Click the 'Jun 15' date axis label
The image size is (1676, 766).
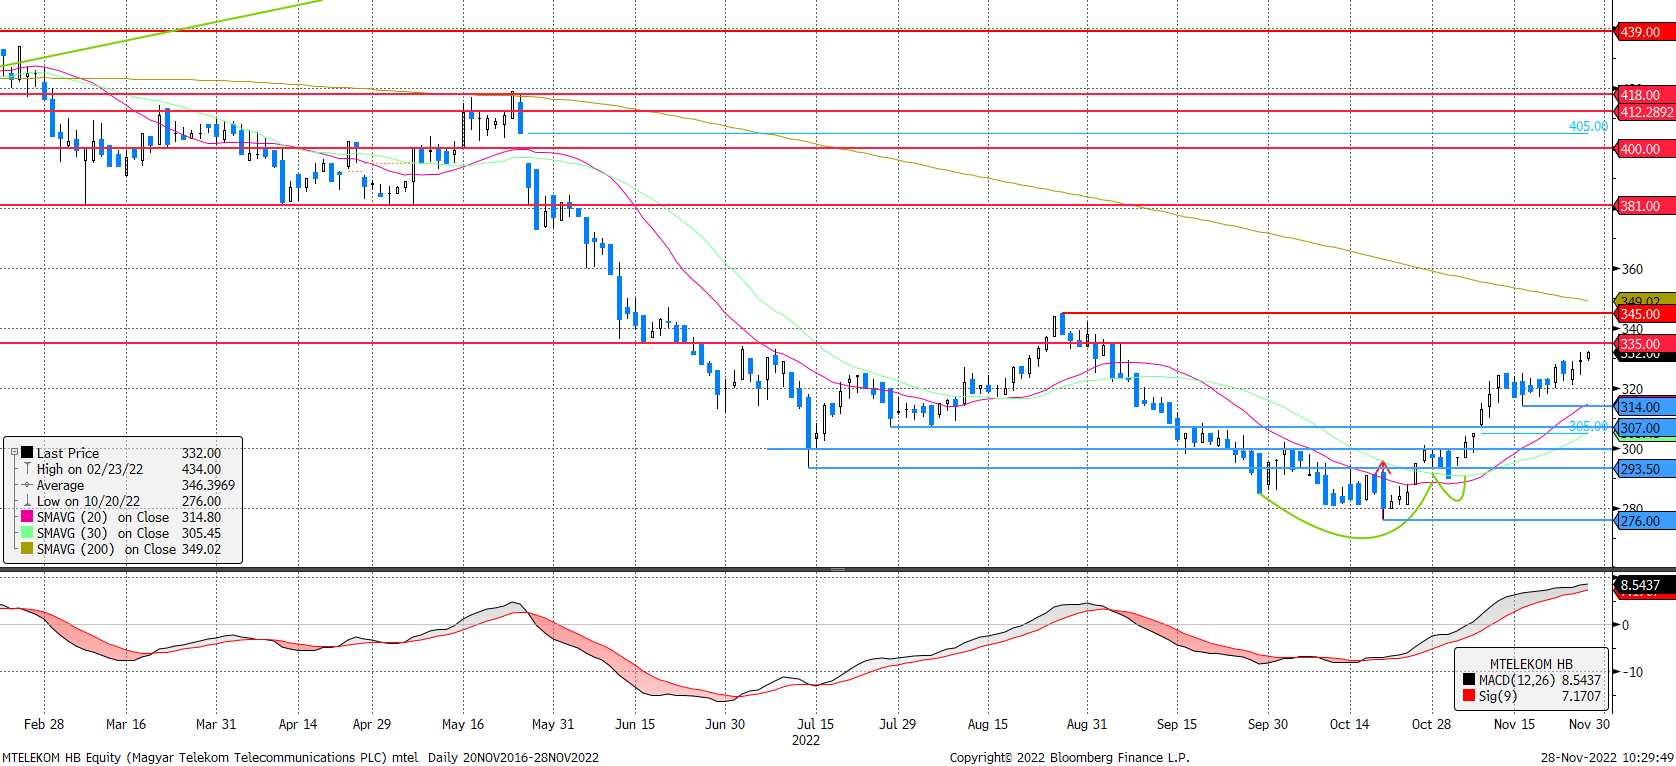[x=635, y=724]
